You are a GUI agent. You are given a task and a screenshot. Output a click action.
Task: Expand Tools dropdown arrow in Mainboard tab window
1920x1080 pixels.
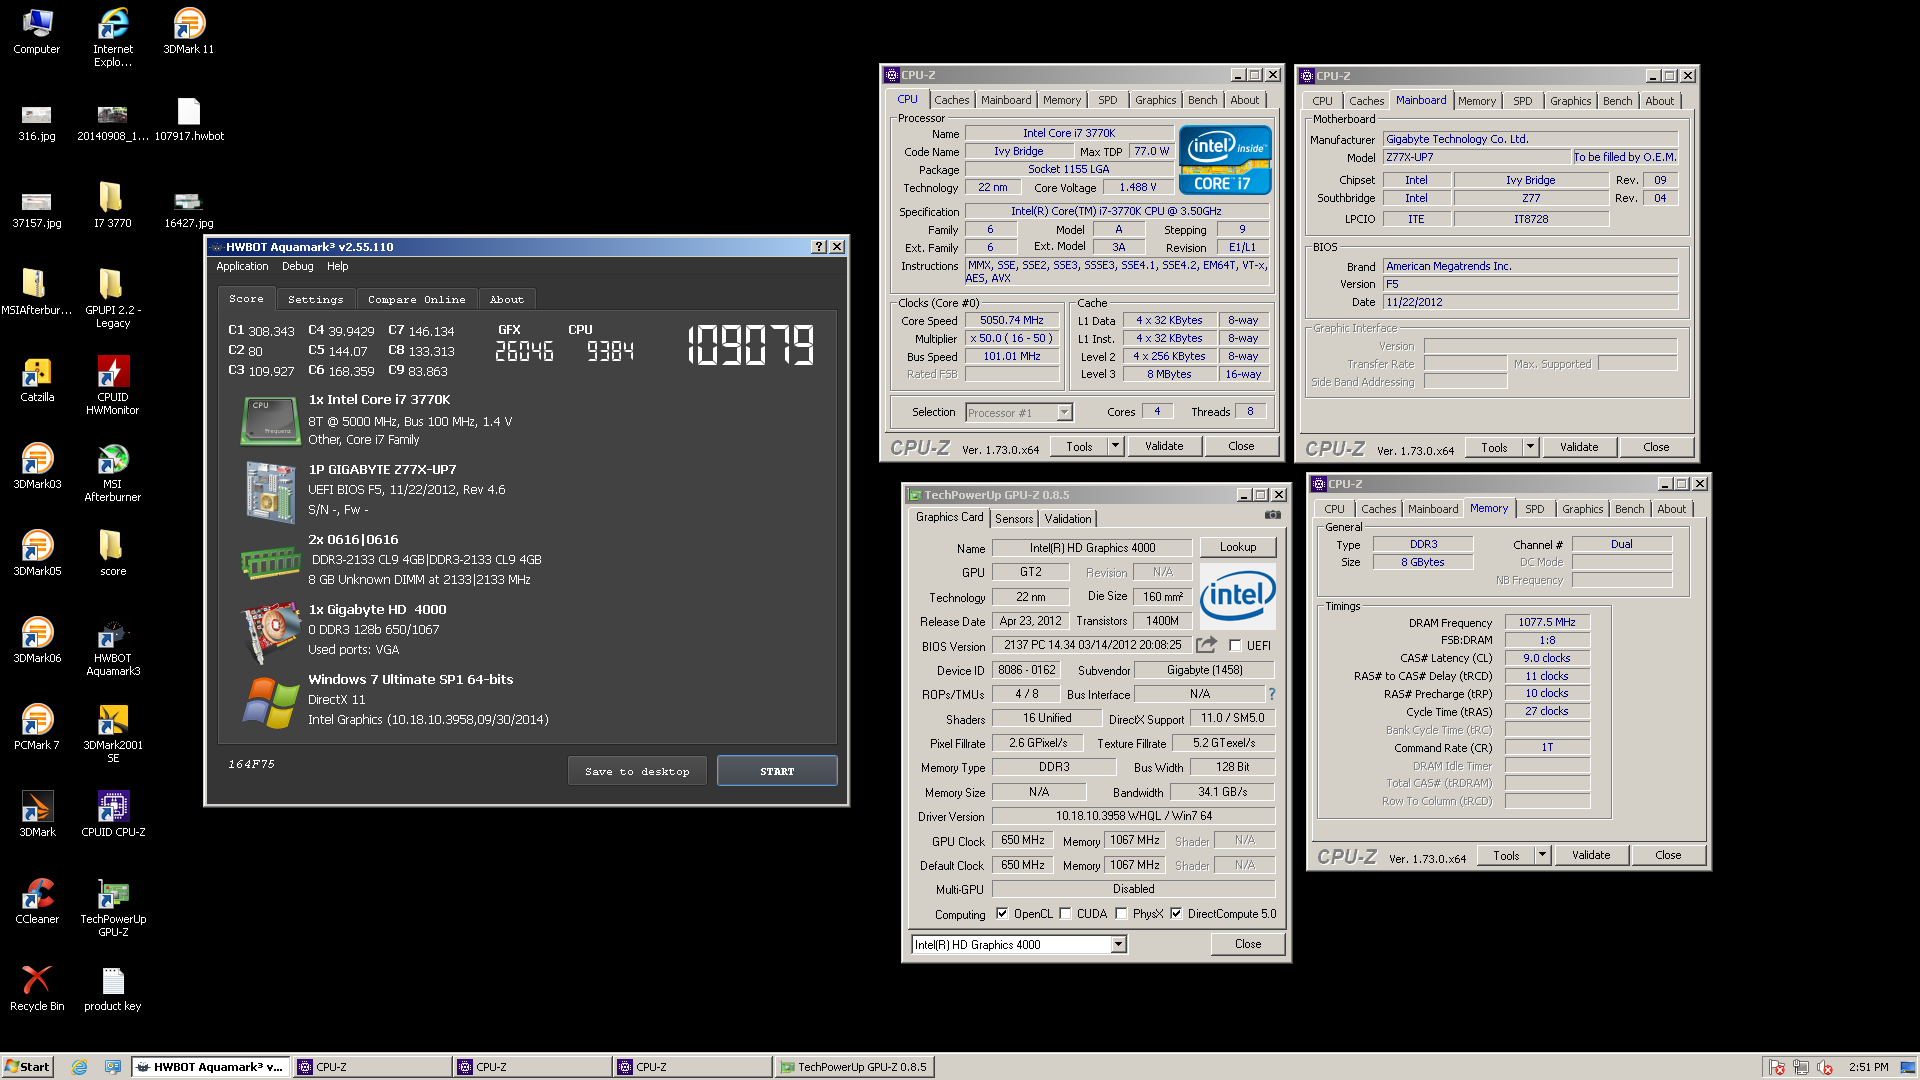coord(1530,447)
